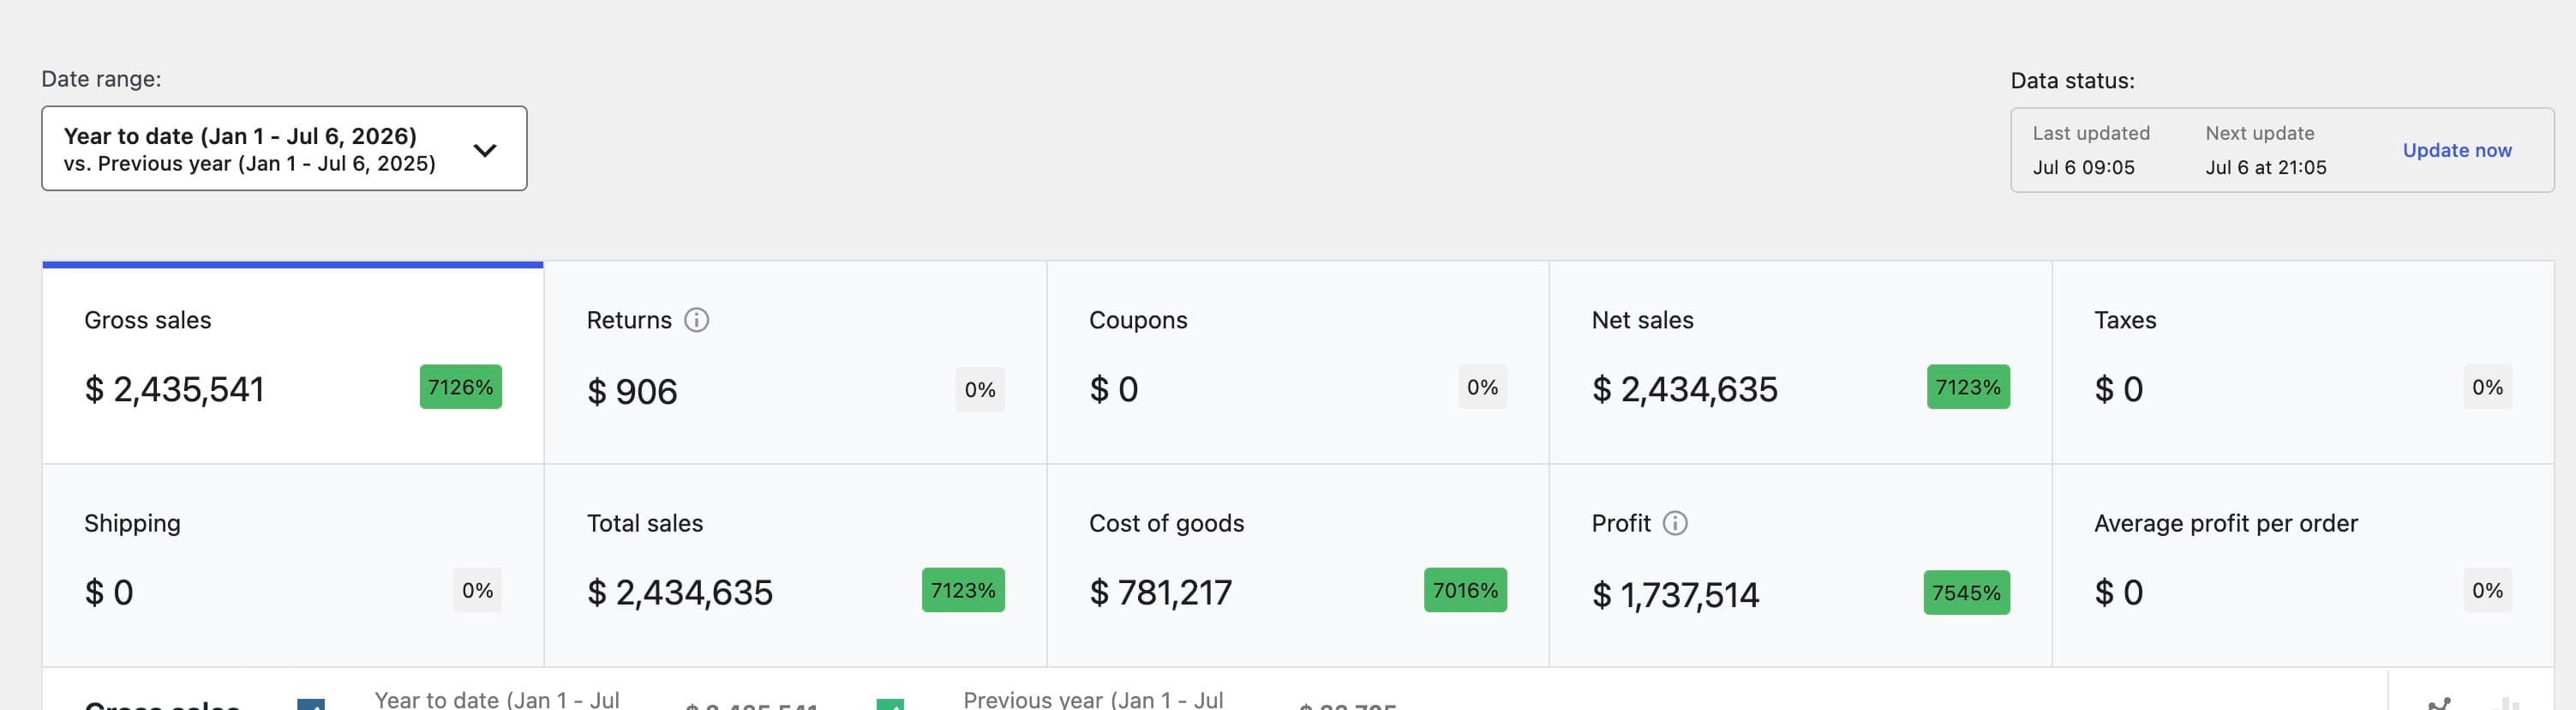
Task: Click the Profit info icon
Action: click(x=1675, y=523)
